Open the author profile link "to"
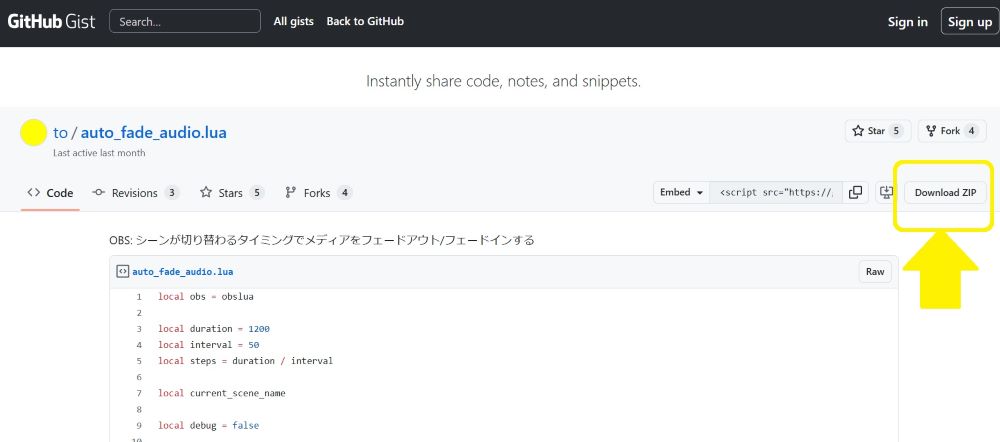The width and height of the screenshot is (1000, 442). [x=60, y=133]
